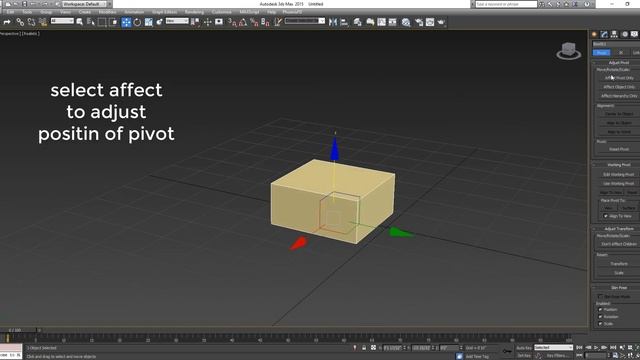Image resolution: width=640 pixels, height=360 pixels.
Task: Activate the Bind to Space Warp tool
Action: coord(43,22)
